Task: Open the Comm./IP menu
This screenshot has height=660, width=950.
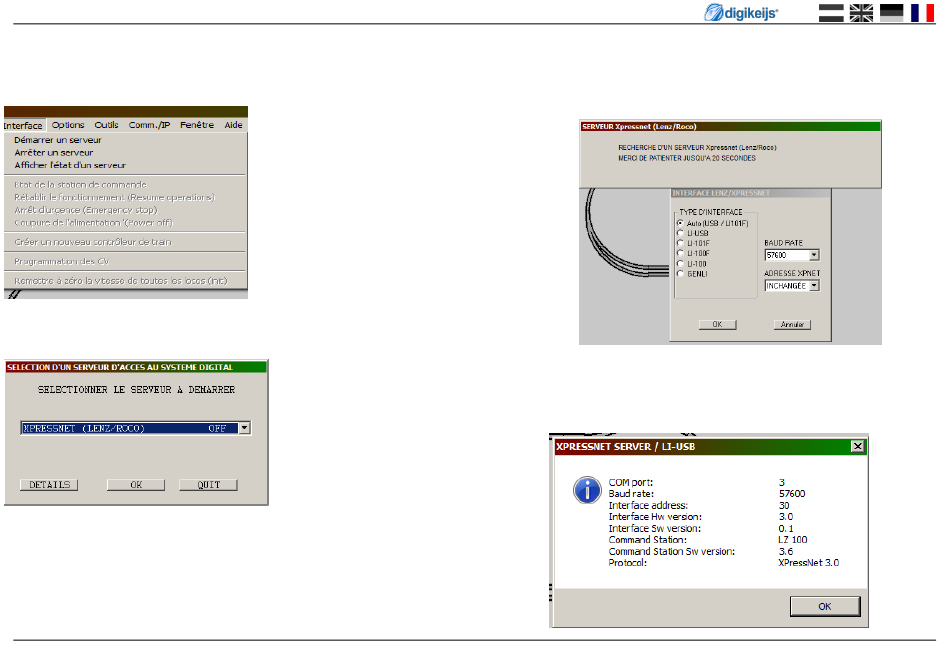Action: pos(149,125)
